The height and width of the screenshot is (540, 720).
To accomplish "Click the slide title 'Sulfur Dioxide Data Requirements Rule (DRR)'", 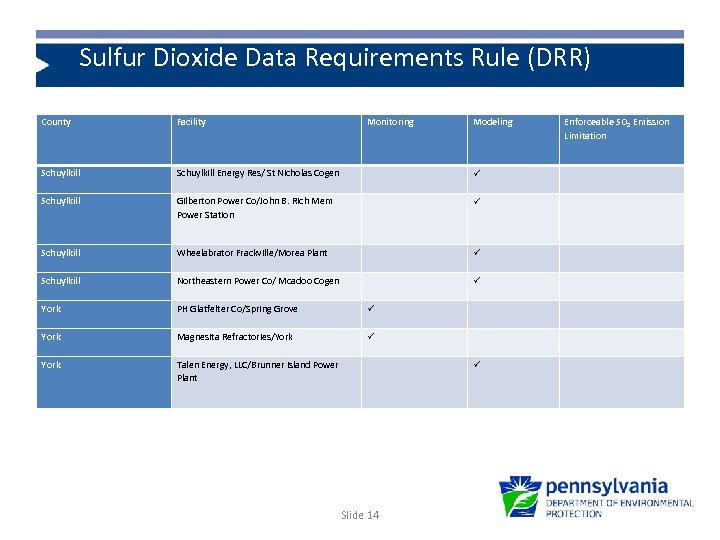I will pyautogui.click(x=334, y=58).
